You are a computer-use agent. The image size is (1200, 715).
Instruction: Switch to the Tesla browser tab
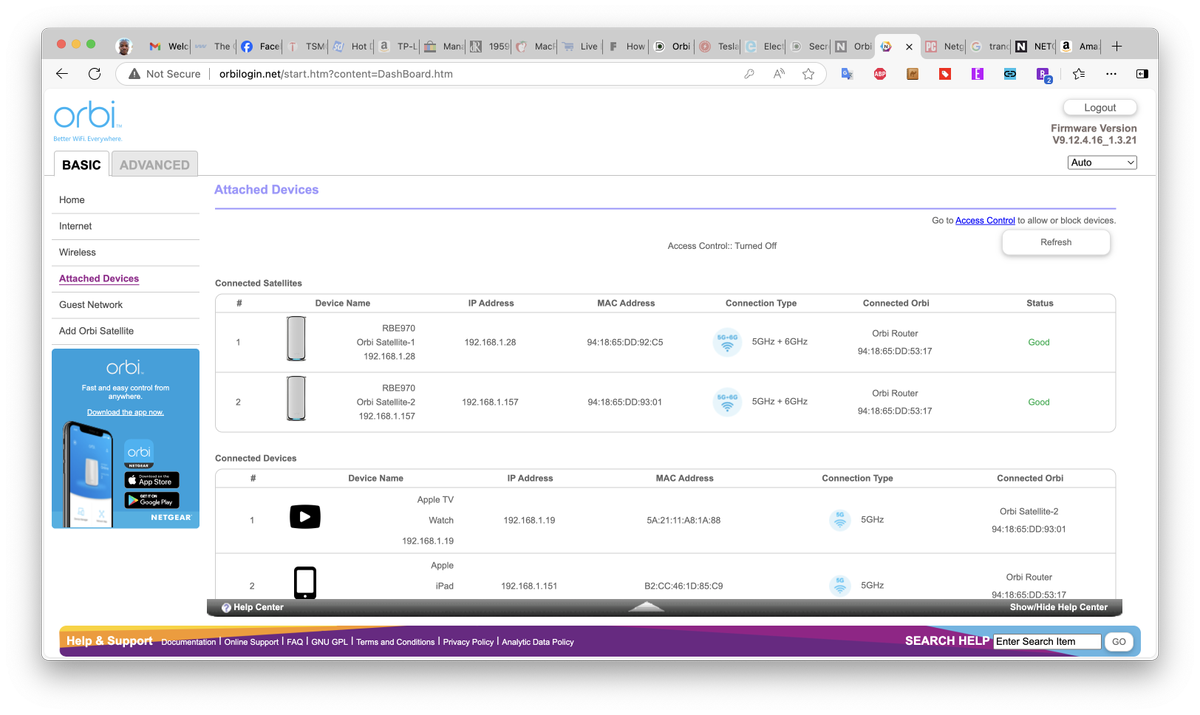pyautogui.click(x=719, y=46)
